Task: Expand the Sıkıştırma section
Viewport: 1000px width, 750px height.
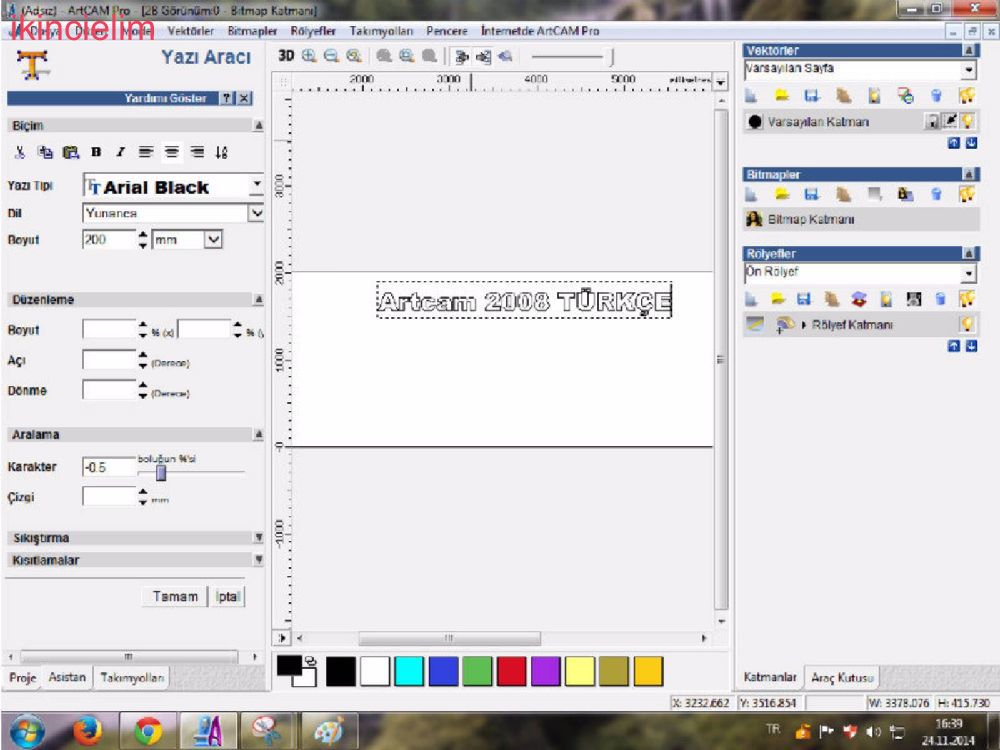Action: point(258,538)
